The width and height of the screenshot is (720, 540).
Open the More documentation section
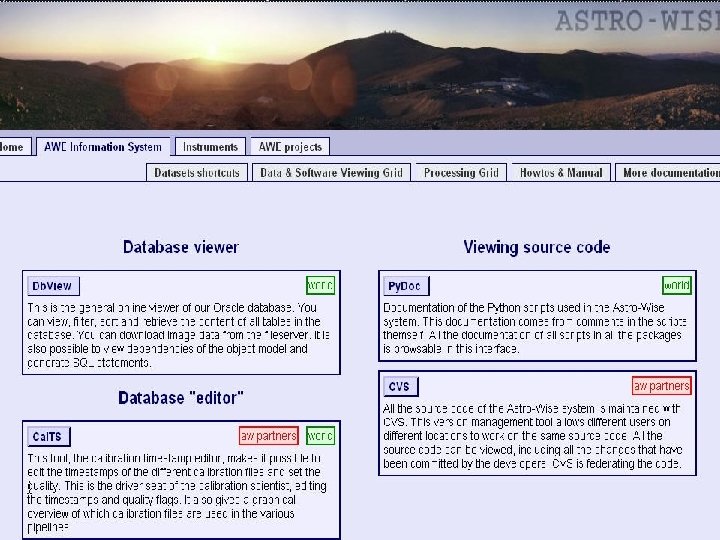click(x=668, y=173)
